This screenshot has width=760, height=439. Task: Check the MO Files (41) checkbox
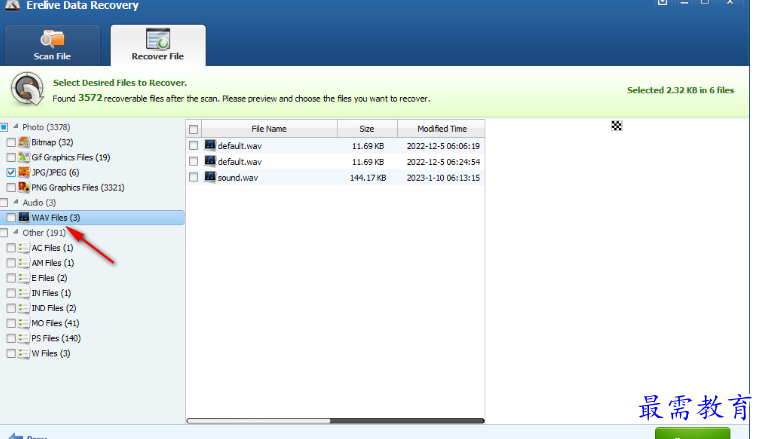point(11,323)
